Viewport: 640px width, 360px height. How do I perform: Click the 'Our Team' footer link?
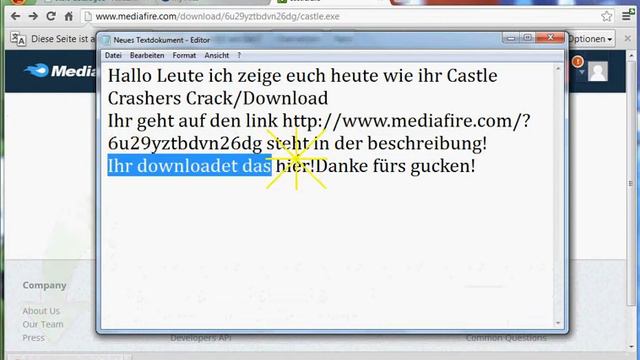(x=43, y=324)
